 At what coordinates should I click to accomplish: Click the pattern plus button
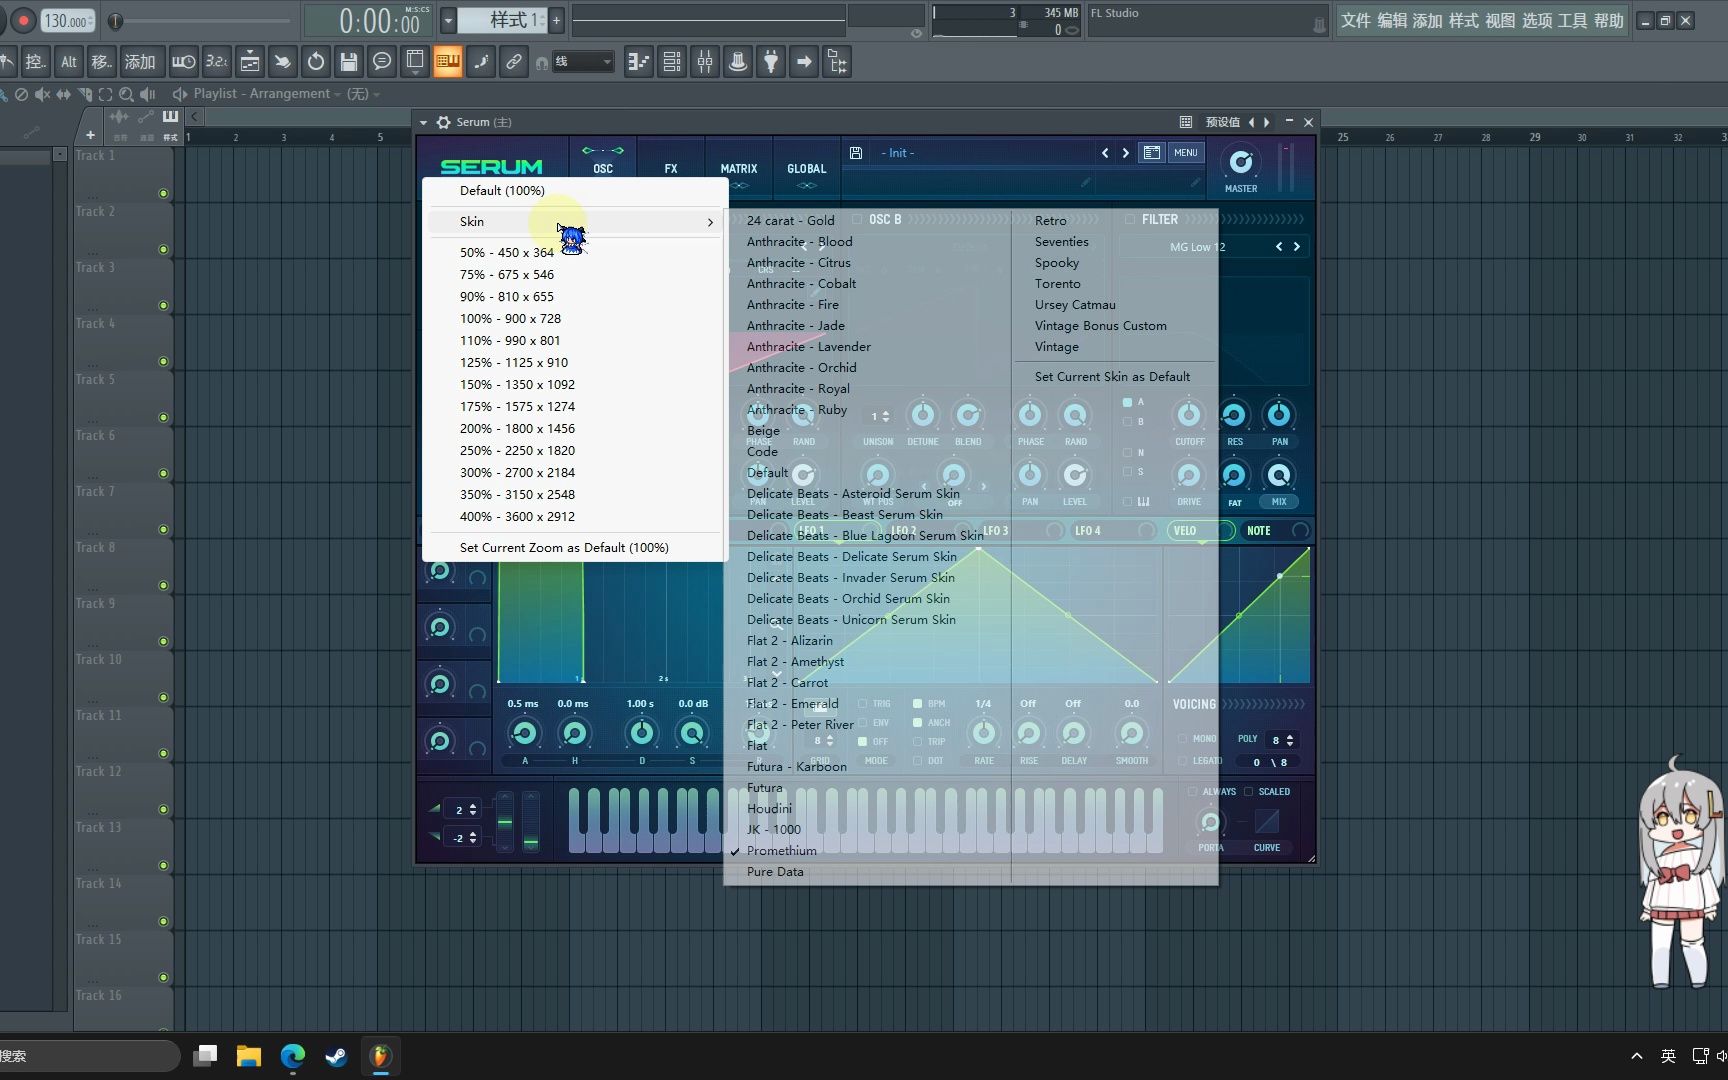(x=557, y=20)
